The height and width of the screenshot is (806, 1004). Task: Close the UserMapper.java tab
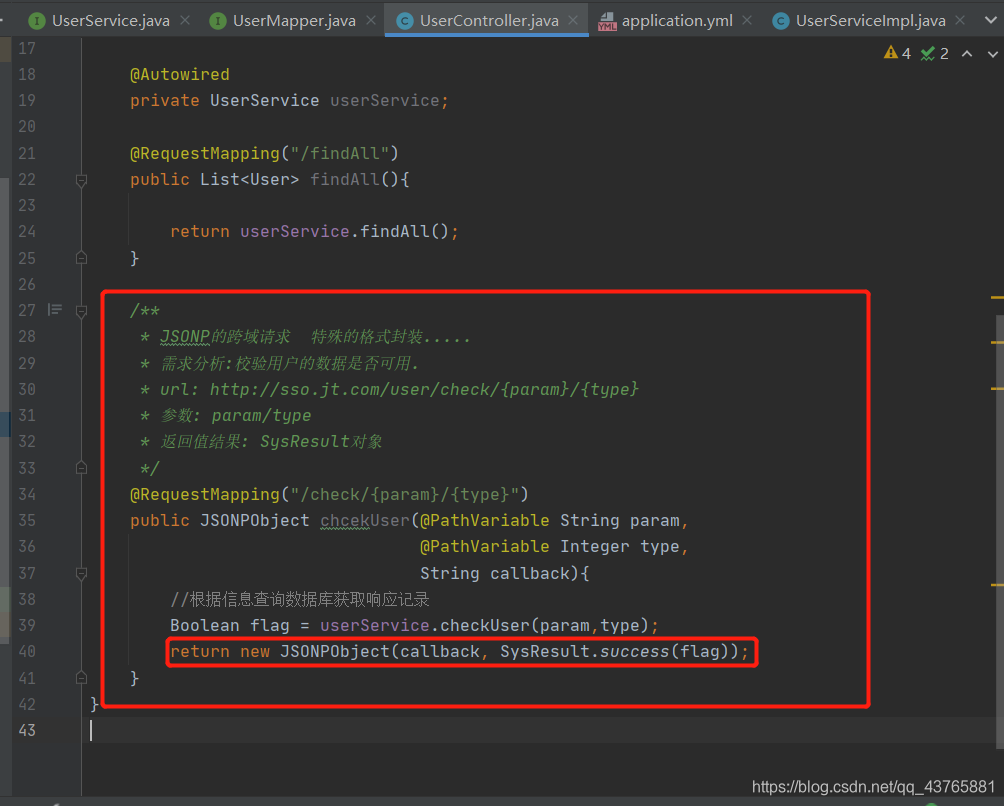click(371, 20)
